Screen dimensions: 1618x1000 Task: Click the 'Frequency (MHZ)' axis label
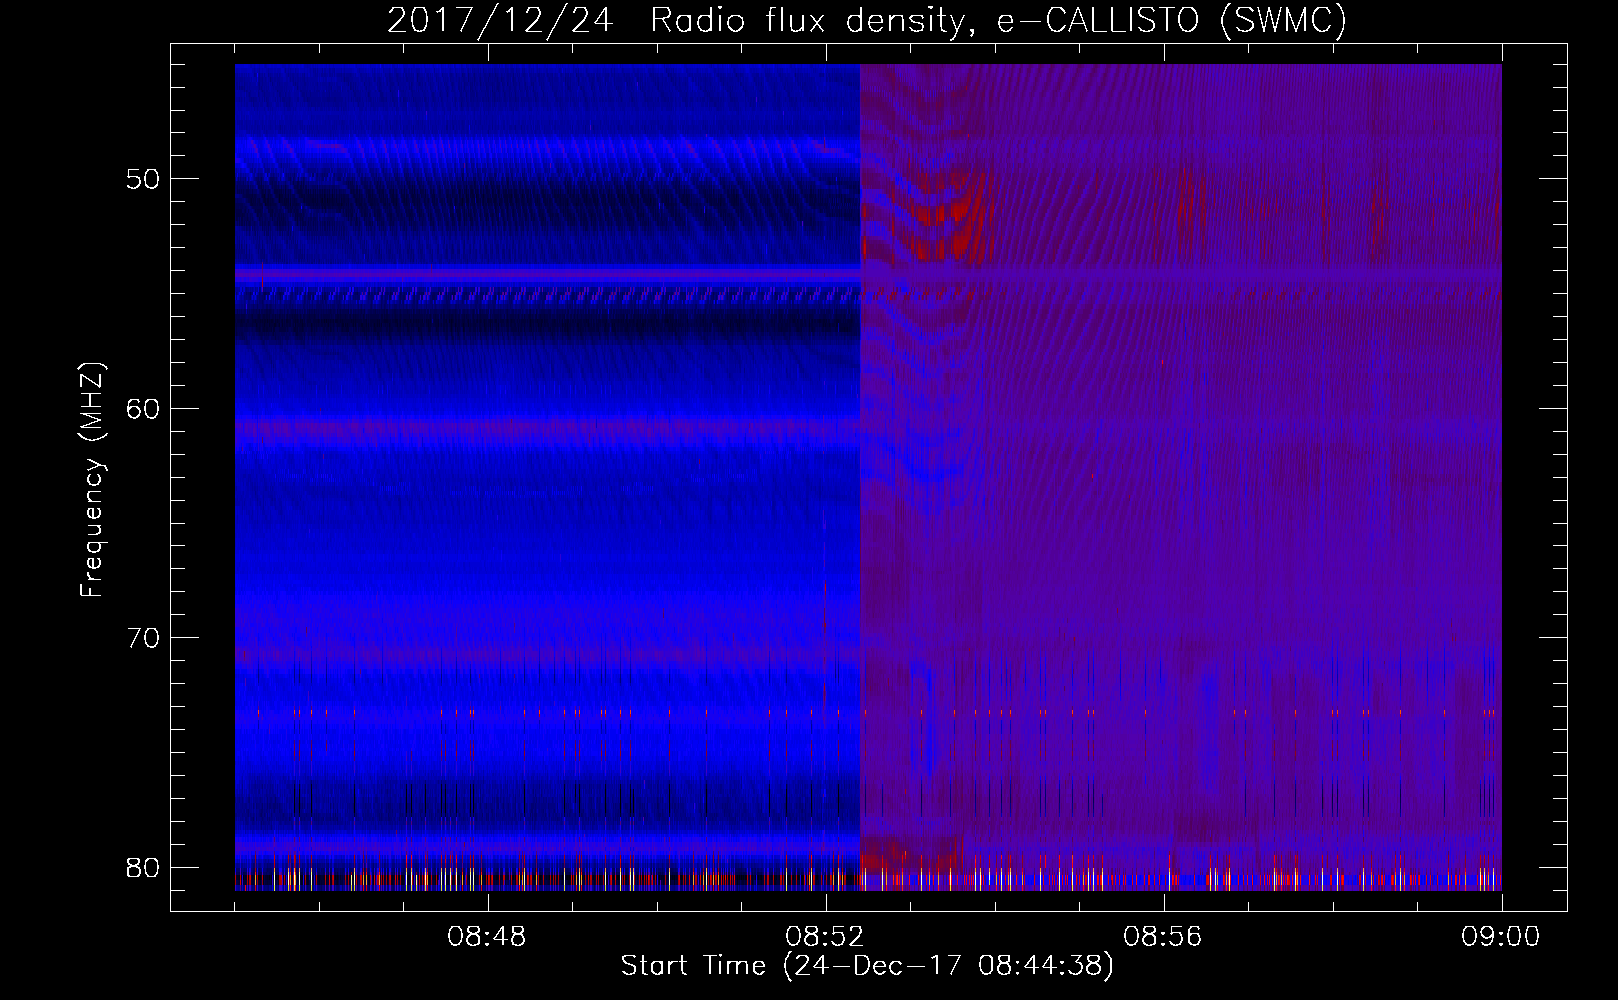pyautogui.click(x=92, y=480)
